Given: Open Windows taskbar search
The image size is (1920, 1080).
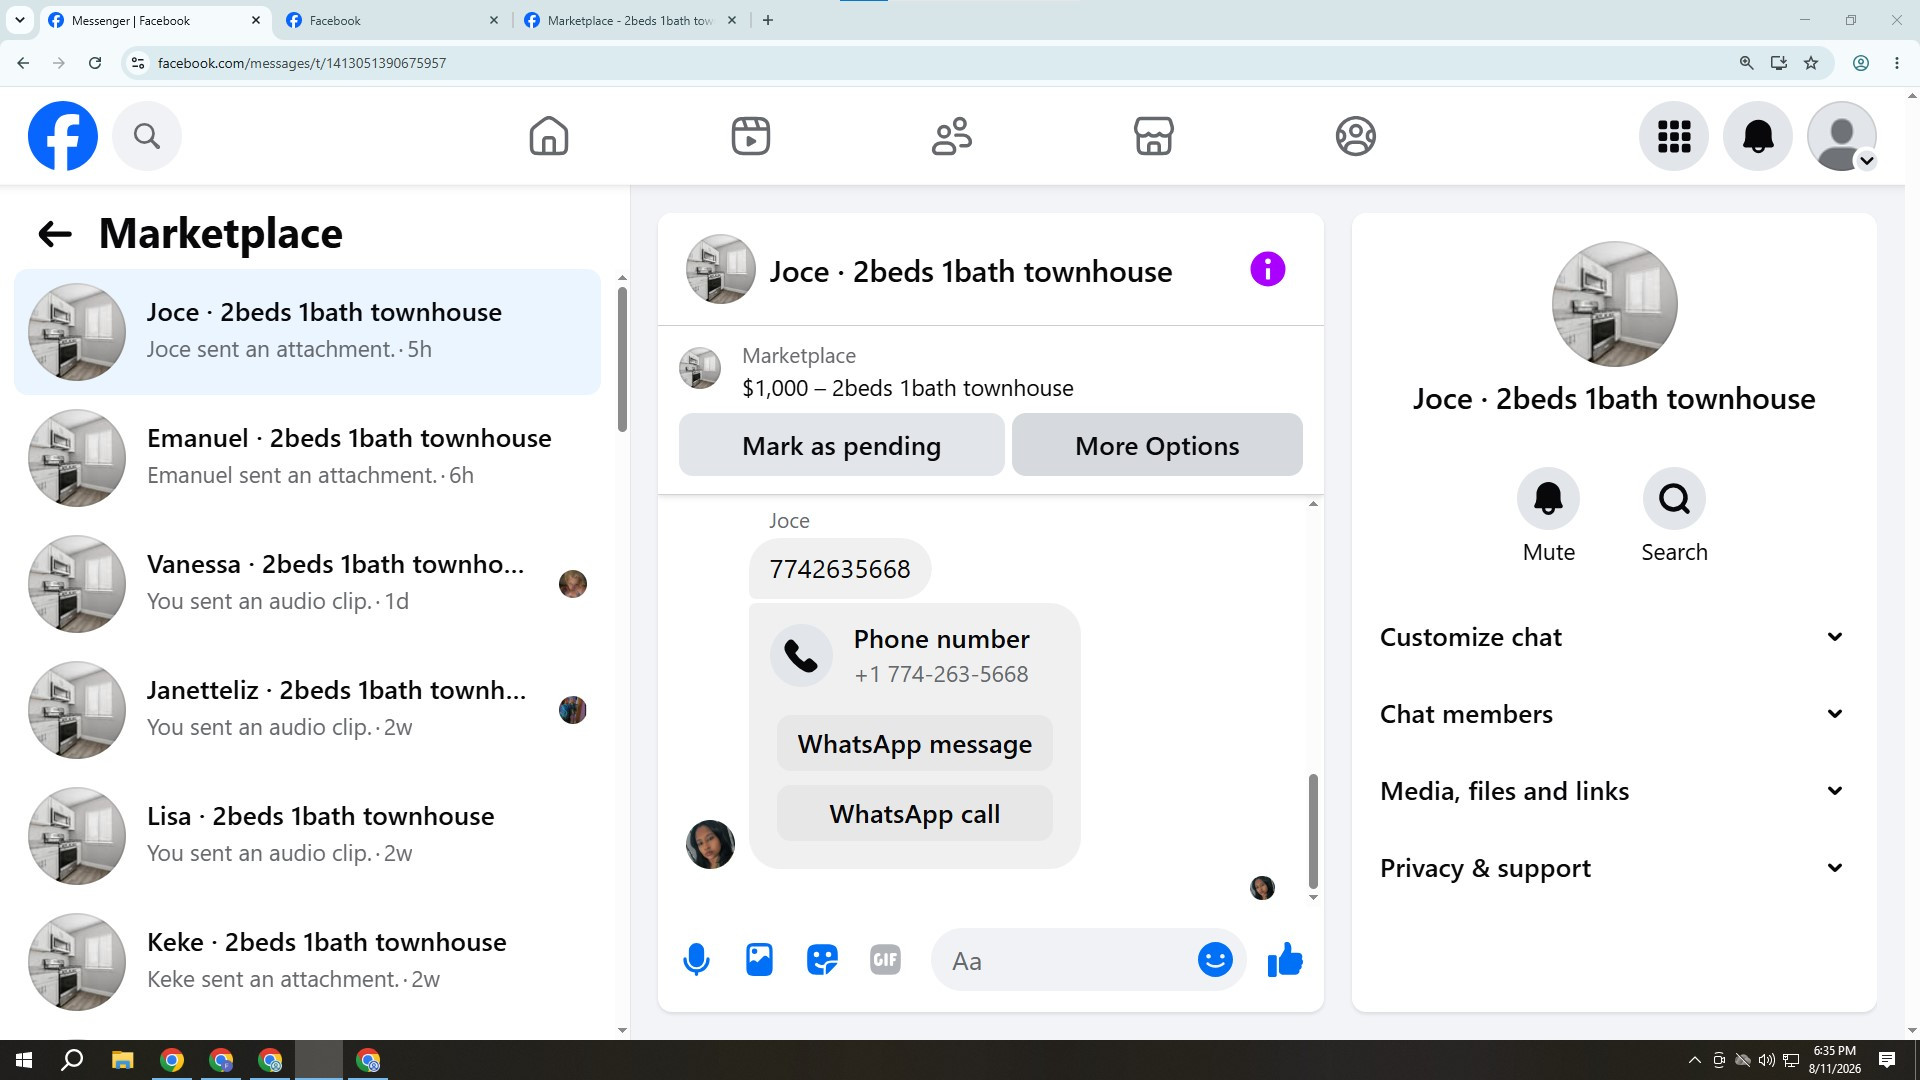Looking at the screenshot, I should click(72, 1060).
